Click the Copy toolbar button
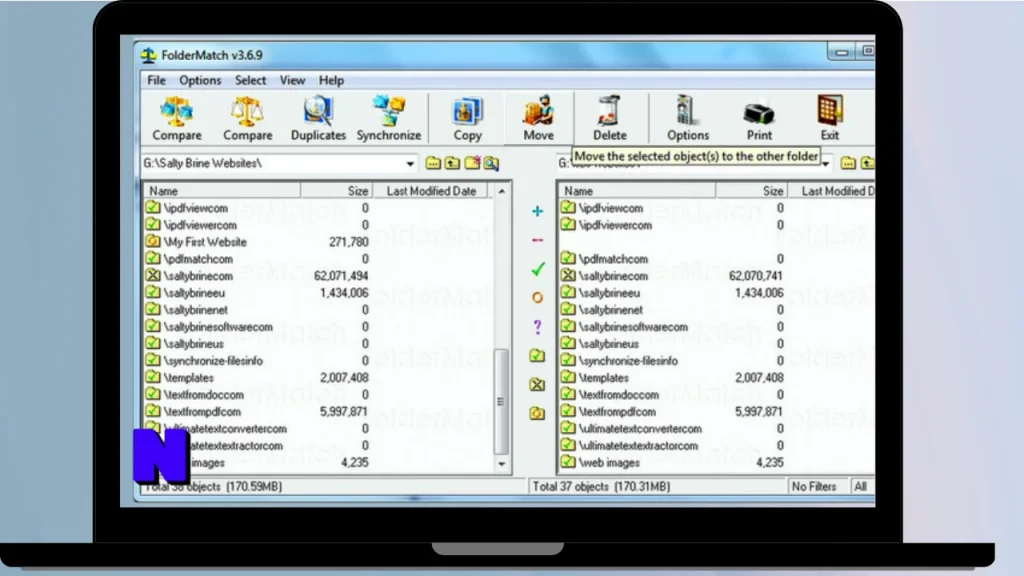The height and width of the screenshot is (576, 1024). (467, 118)
